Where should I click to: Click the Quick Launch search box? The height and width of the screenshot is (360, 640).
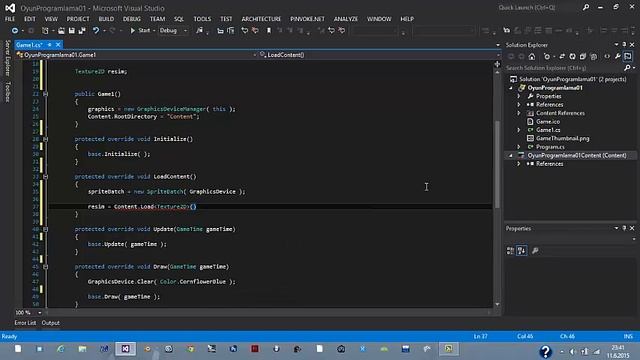pos(539,7)
